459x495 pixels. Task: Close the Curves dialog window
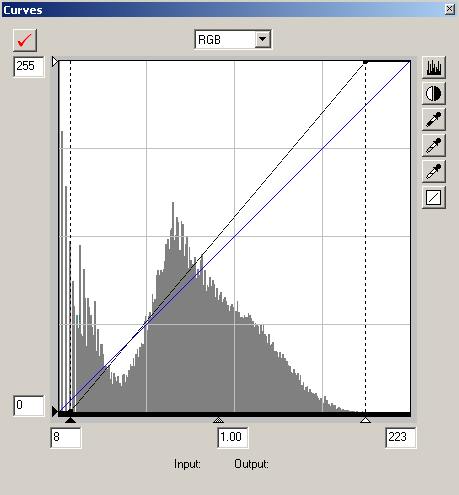click(x=449, y=9)
